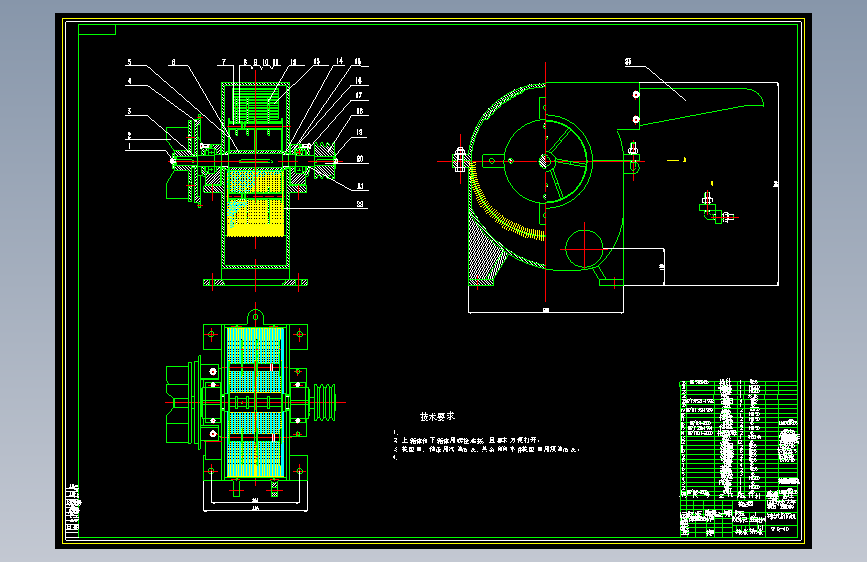Click part number label 5
Viewport: 867px width, 562px height.
tap(129, 62)
